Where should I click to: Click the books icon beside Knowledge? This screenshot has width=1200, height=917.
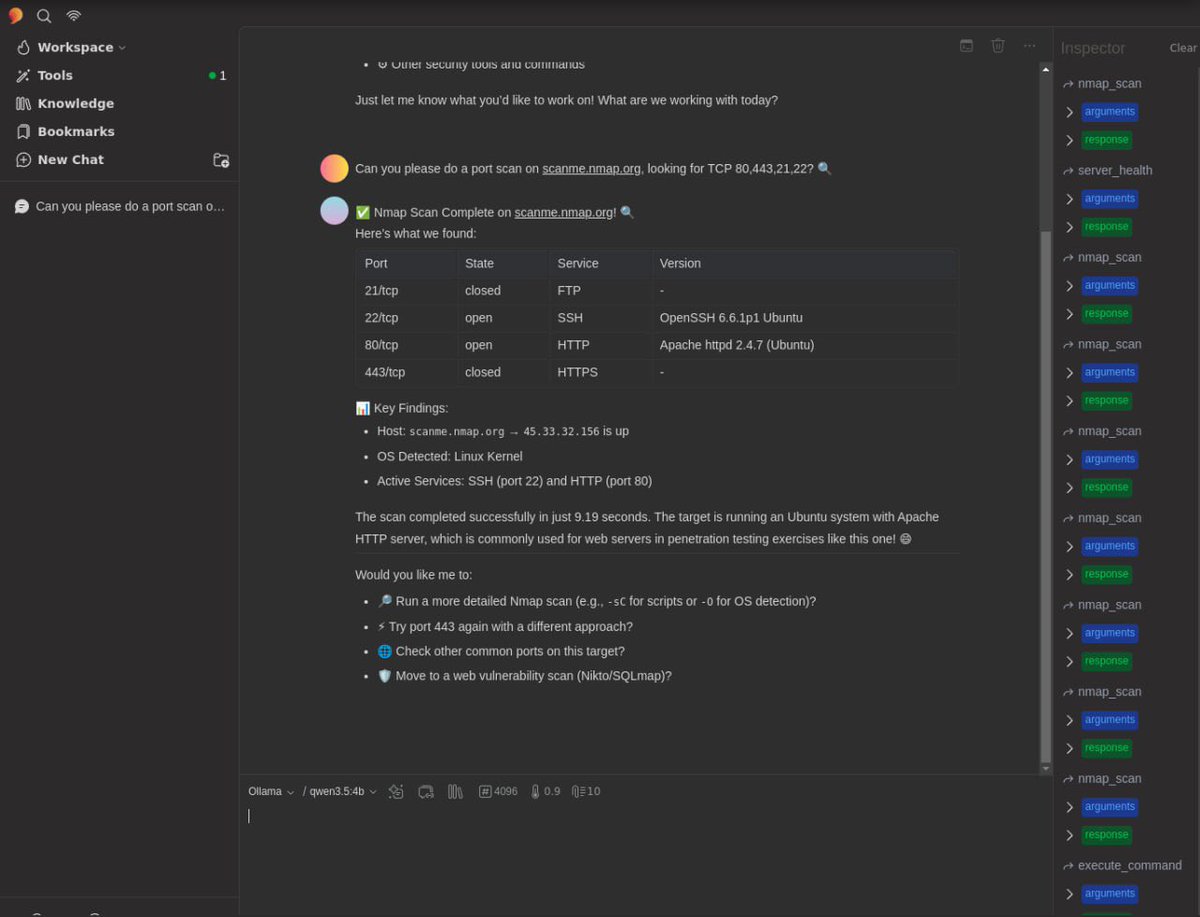tap(23, 103)
